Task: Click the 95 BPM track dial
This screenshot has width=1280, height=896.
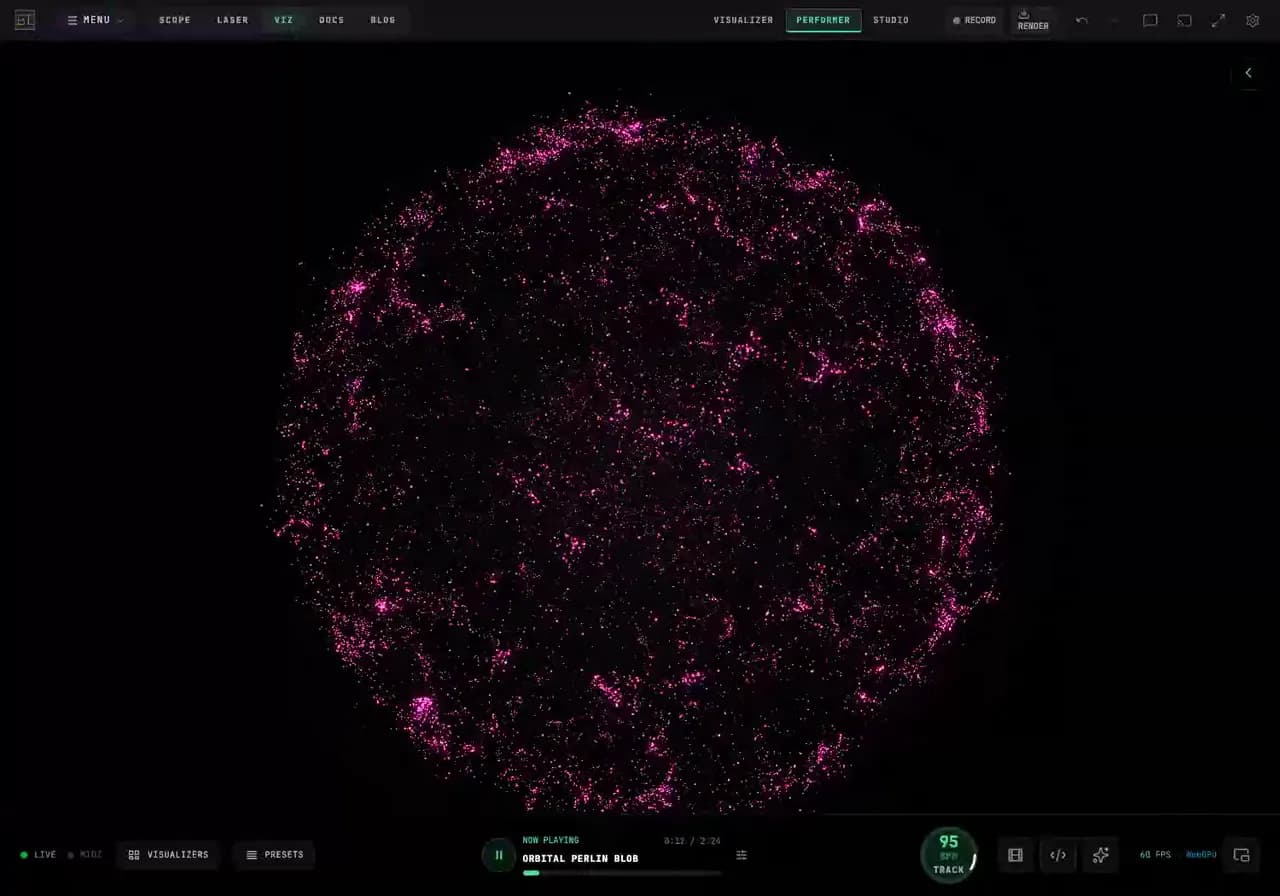Action: [948, 854]
